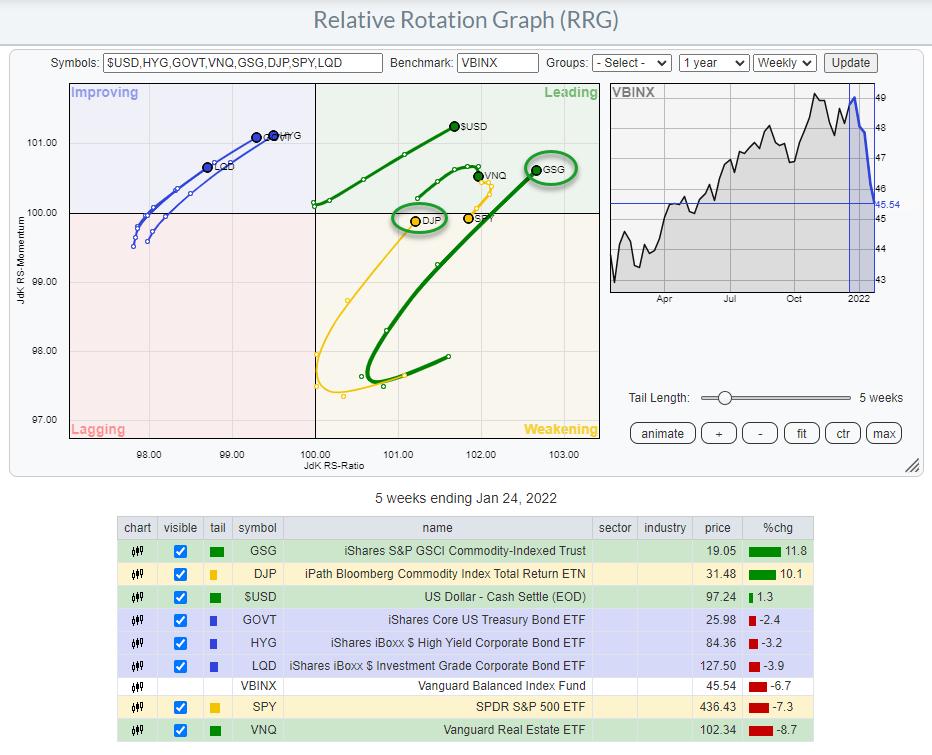Open the chart icon for VBINX row

click(137, 687)
